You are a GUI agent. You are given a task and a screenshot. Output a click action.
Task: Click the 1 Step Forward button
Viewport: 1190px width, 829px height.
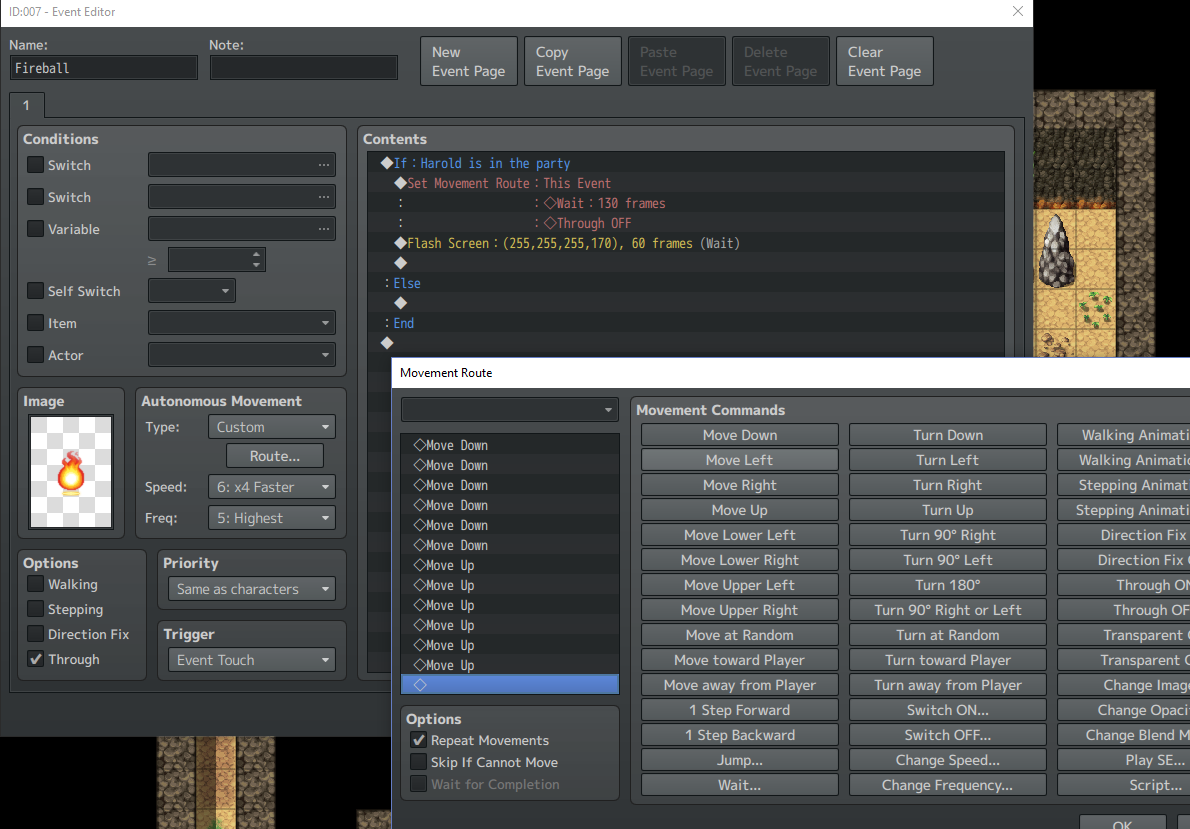click(739, 710)
